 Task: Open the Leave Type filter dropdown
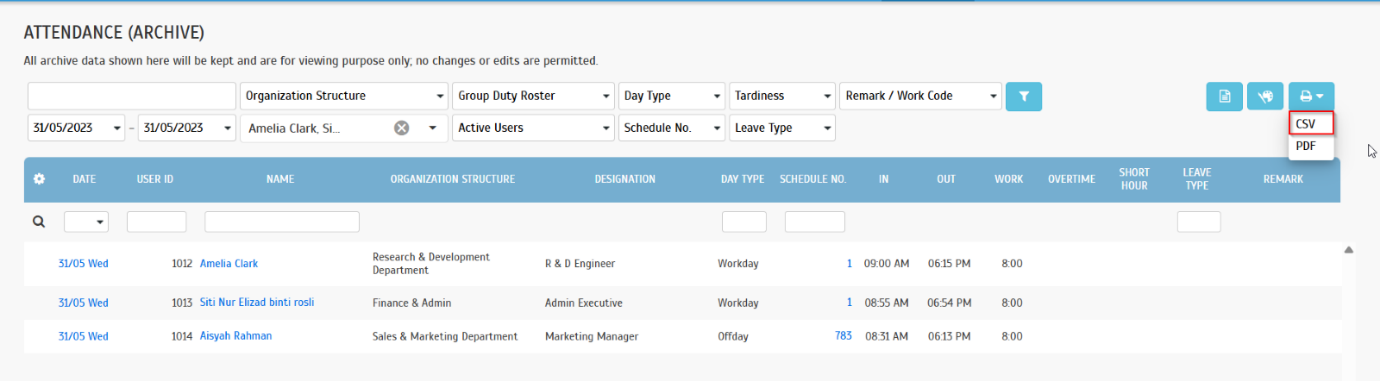pos(782,128)
